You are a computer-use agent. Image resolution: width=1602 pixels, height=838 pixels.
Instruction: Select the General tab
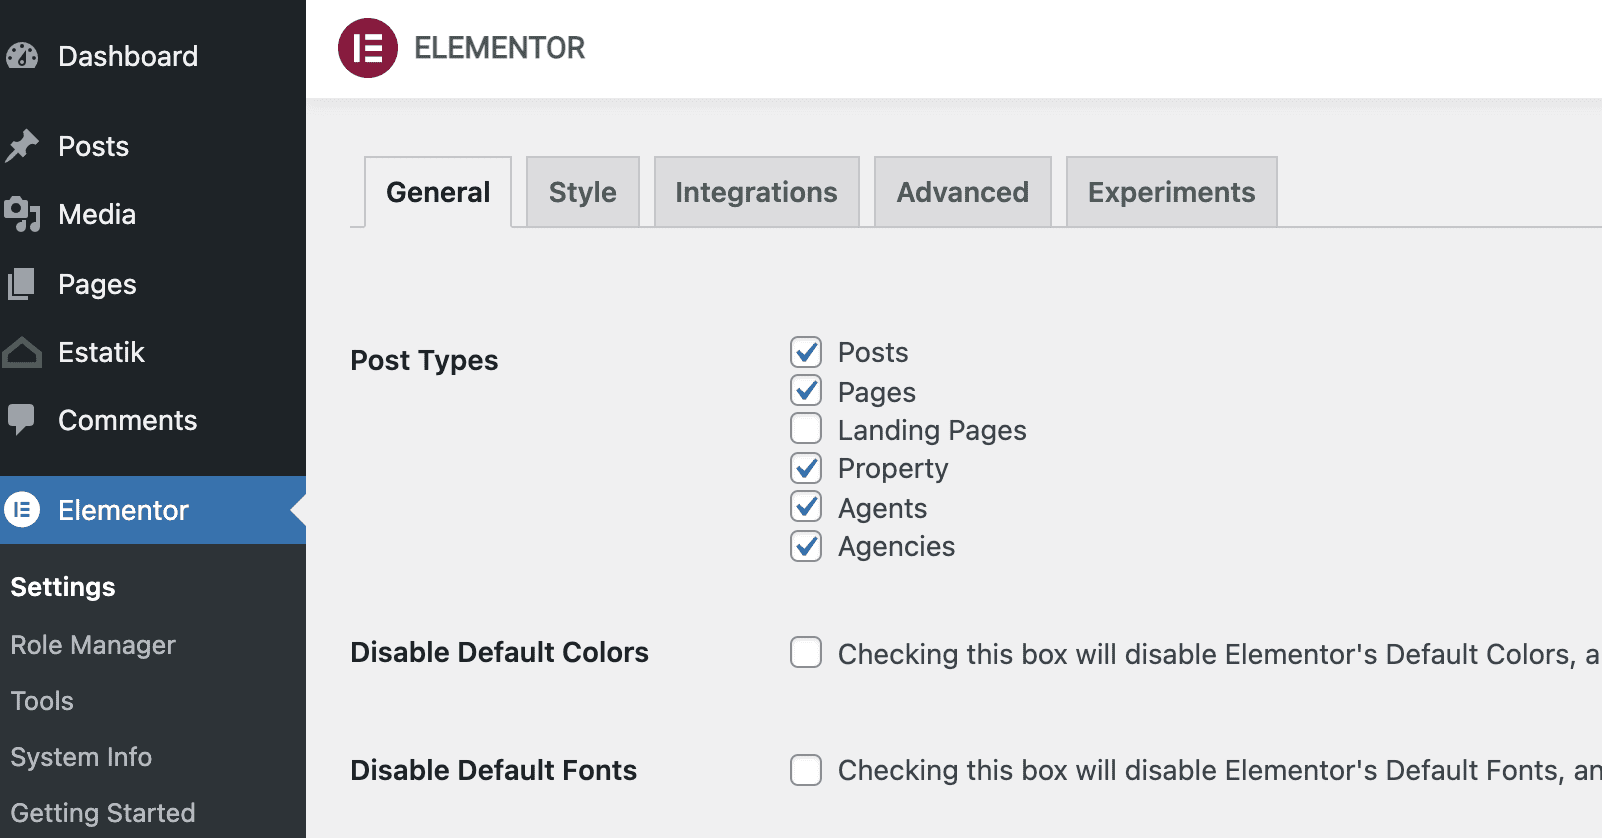click(438, 192)
